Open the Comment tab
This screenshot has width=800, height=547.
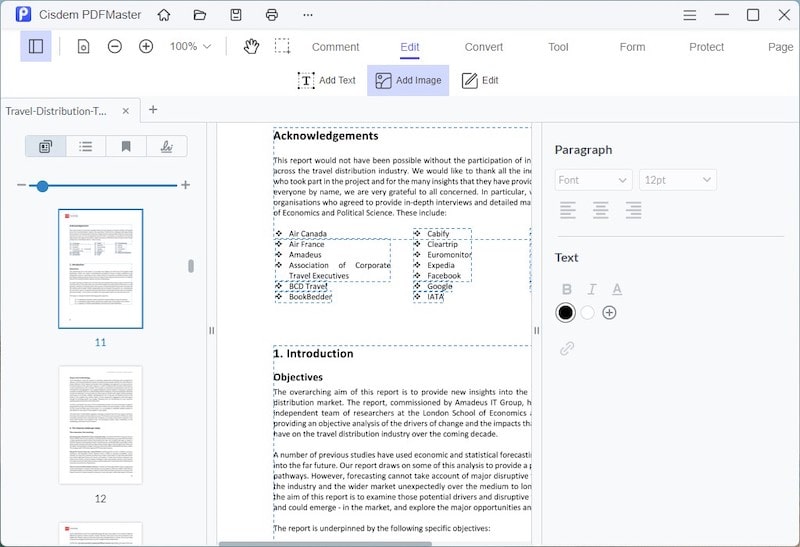pyautogui.click(x=335, y=47)
